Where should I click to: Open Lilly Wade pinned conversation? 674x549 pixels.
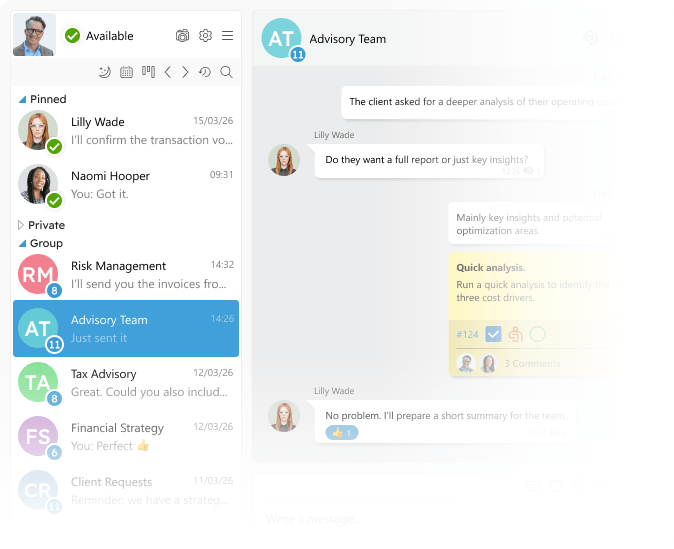[x=126, y=131]
